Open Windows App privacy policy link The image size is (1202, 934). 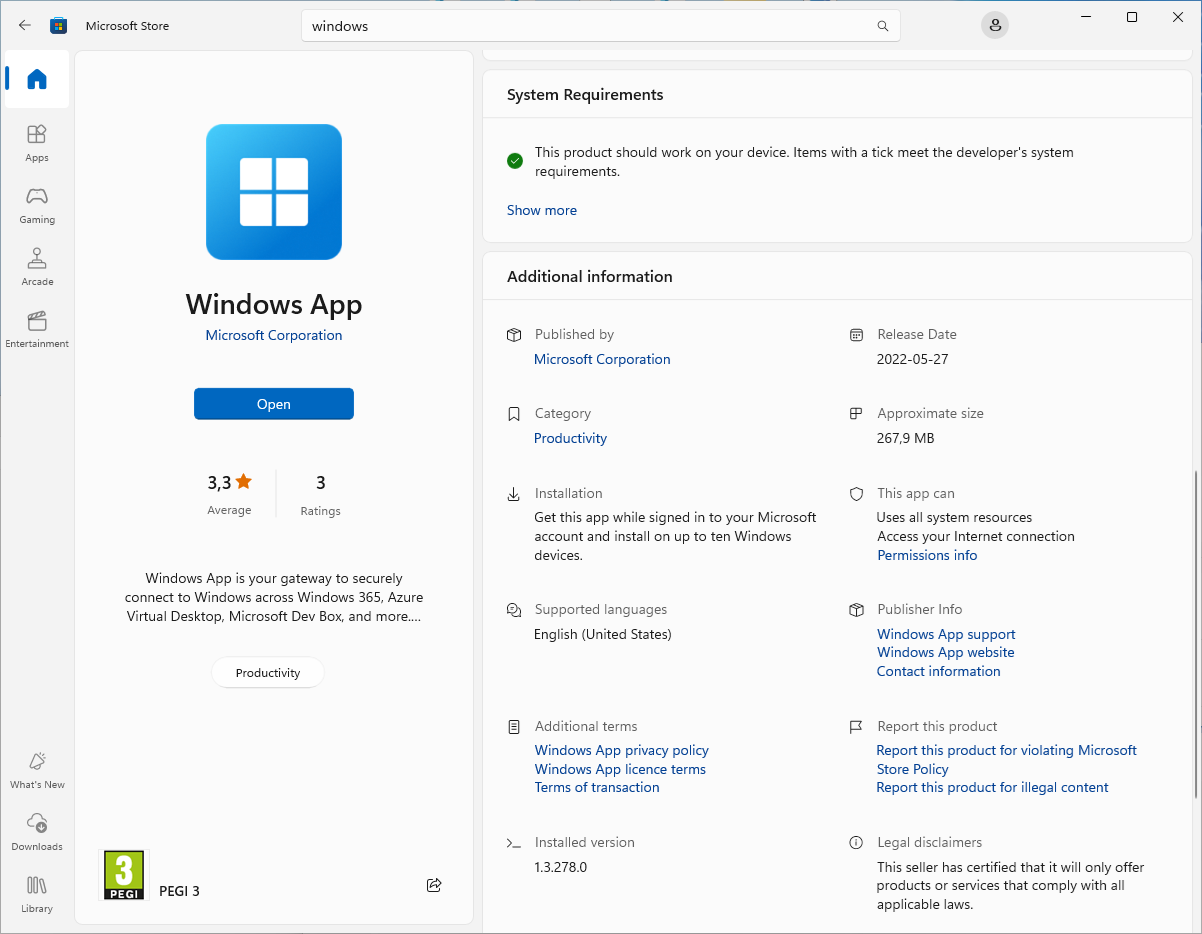(622, 750)
